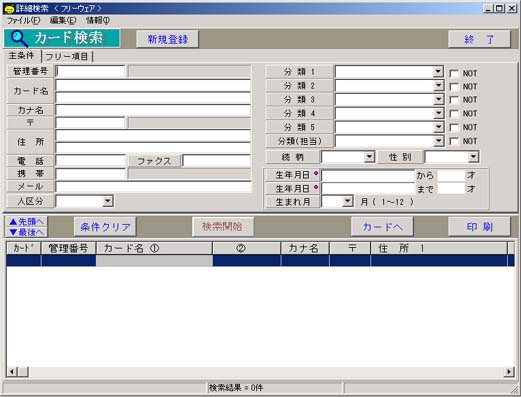Screen dimensions: 521x397
Task: Expand the 分類 1 dropdown
Action: (x=438, y=72)
